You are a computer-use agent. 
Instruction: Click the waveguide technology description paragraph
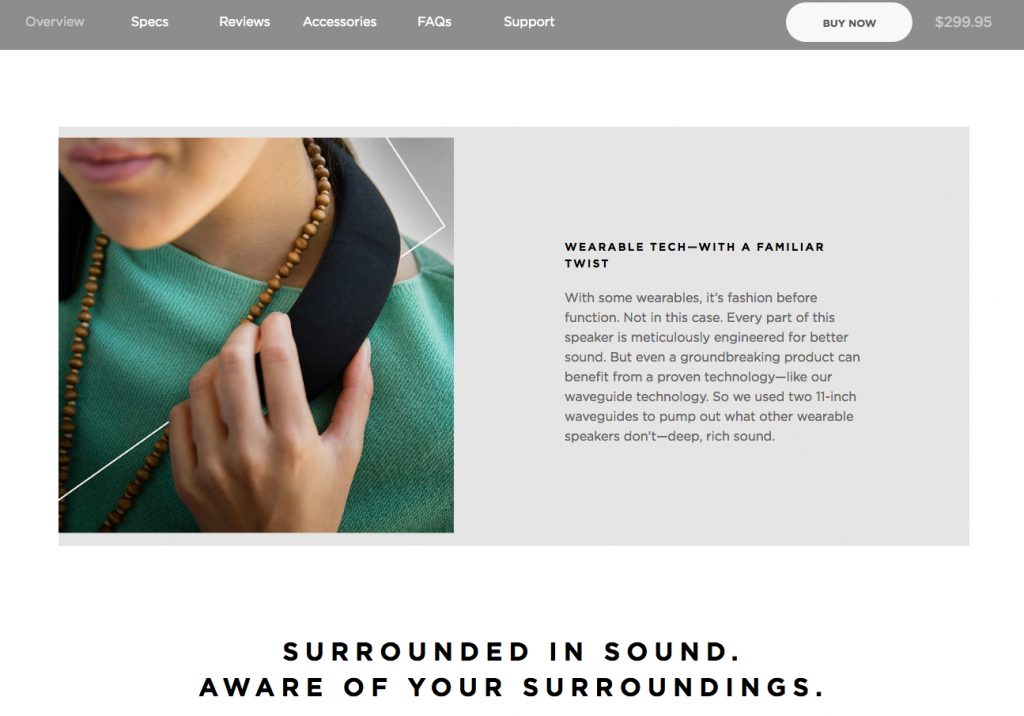tap(712, 366)
